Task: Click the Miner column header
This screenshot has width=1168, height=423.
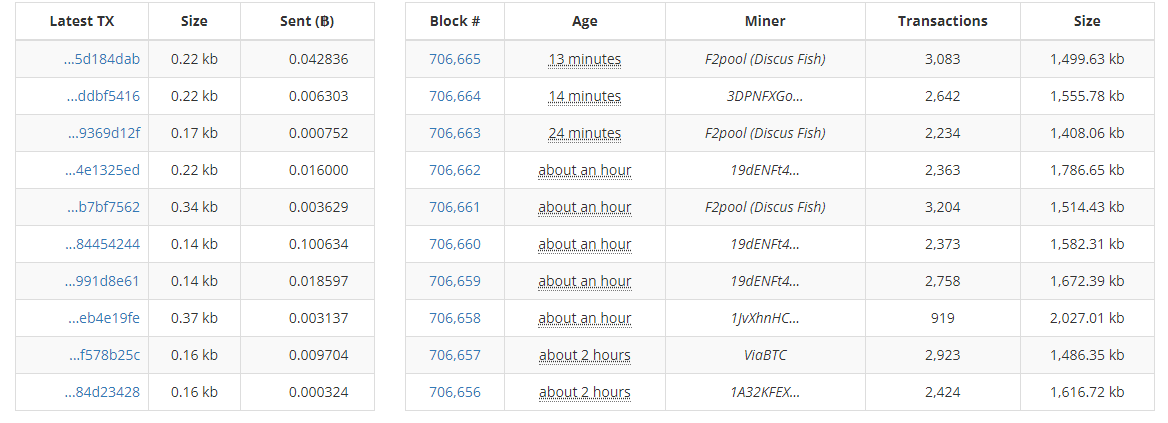Action: coord(765,21)
